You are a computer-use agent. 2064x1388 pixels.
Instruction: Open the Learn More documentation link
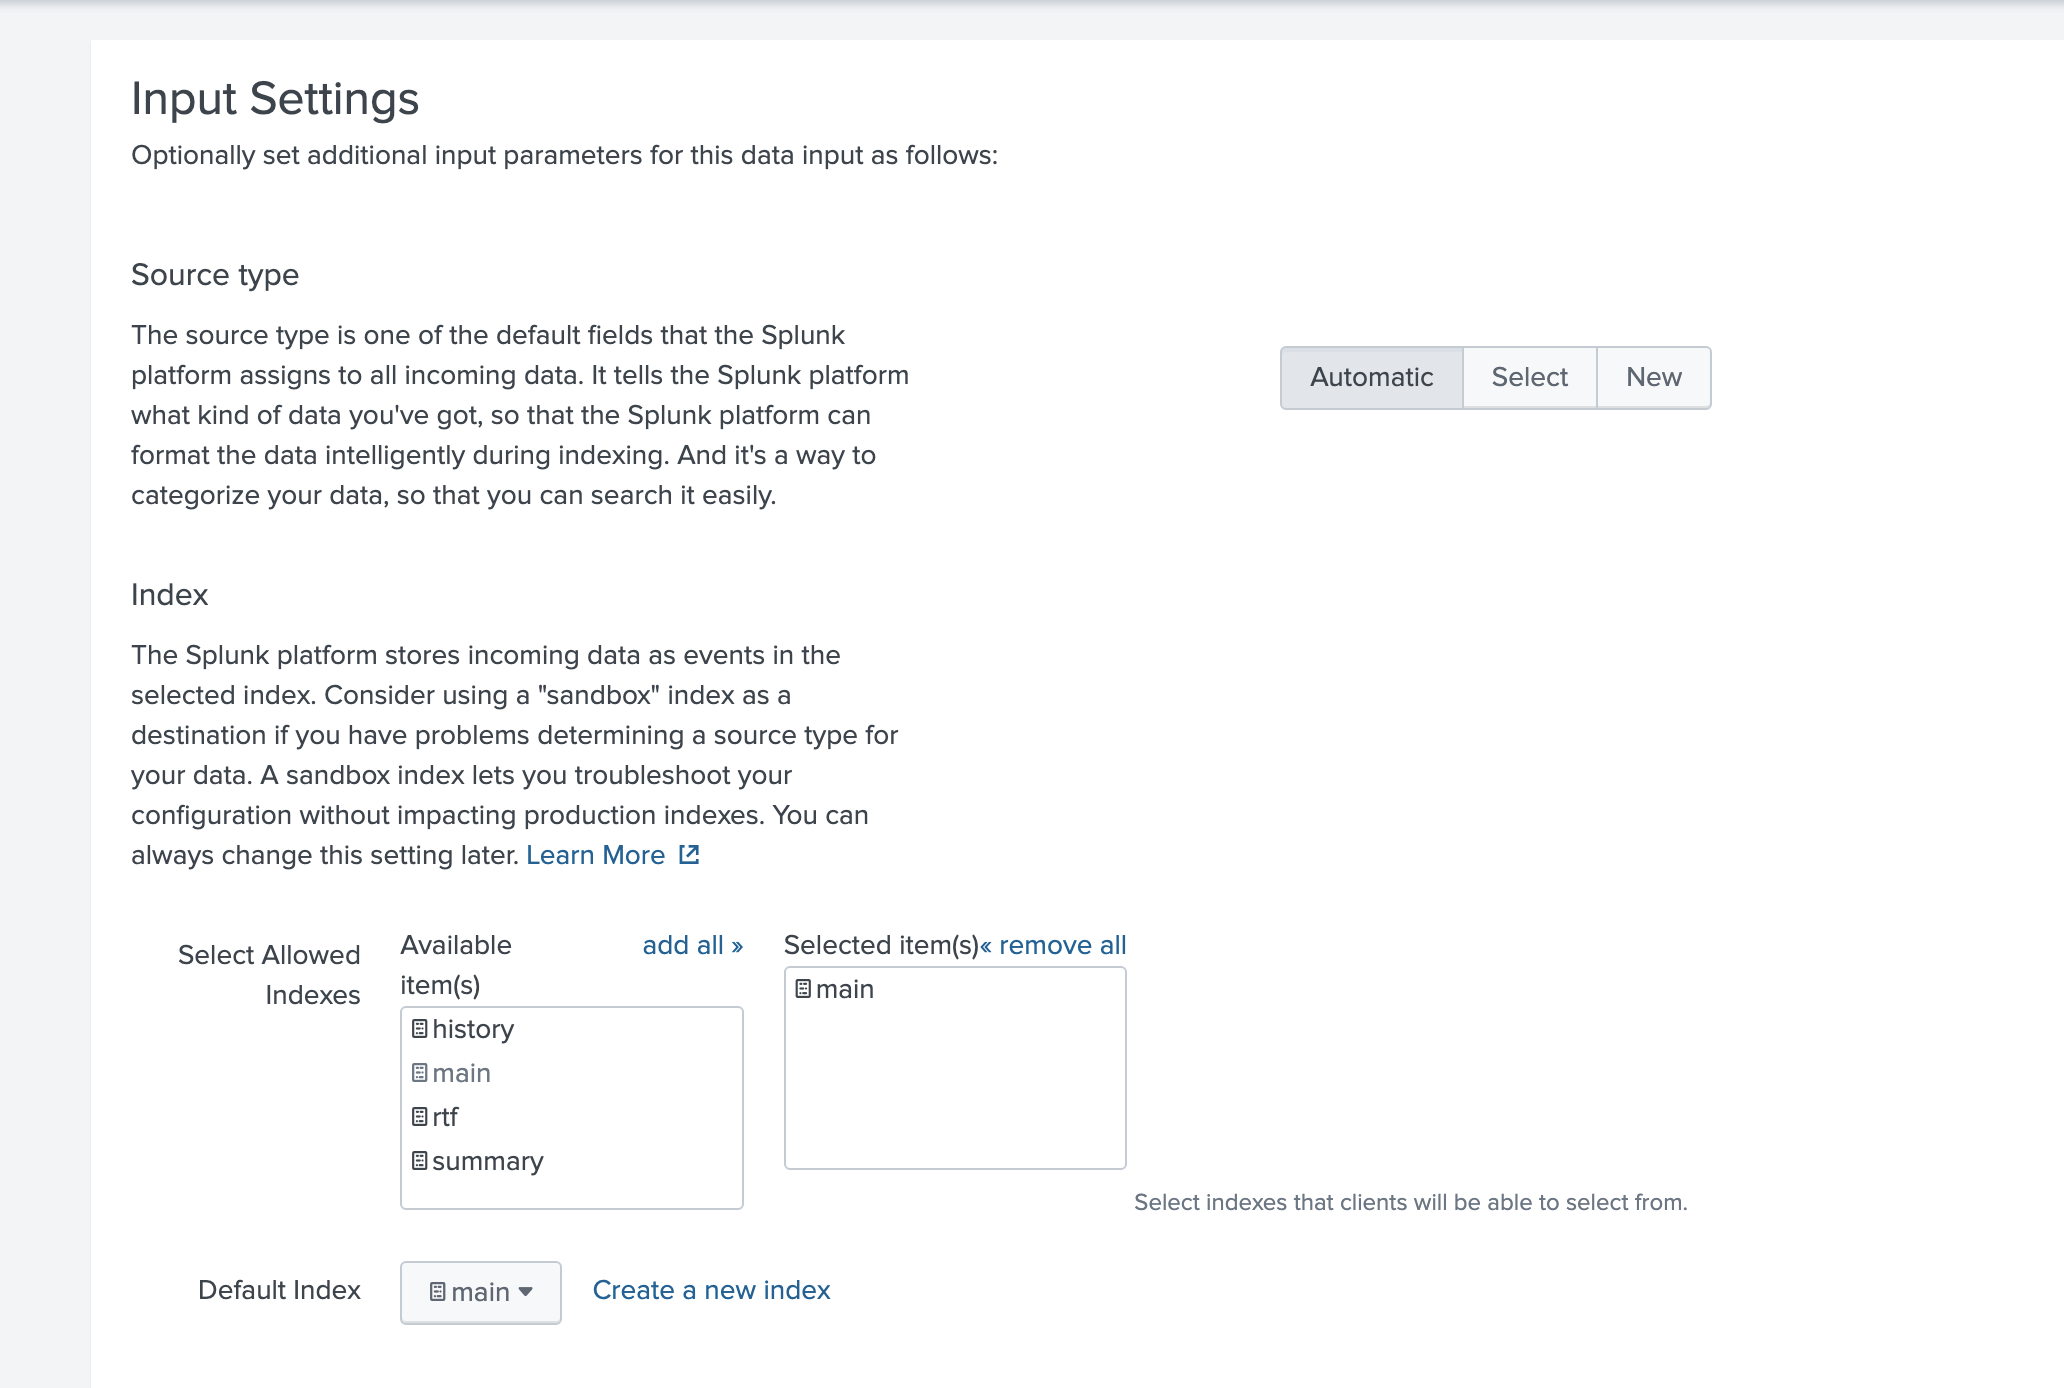pyautogui.click(x=595, y=855)
